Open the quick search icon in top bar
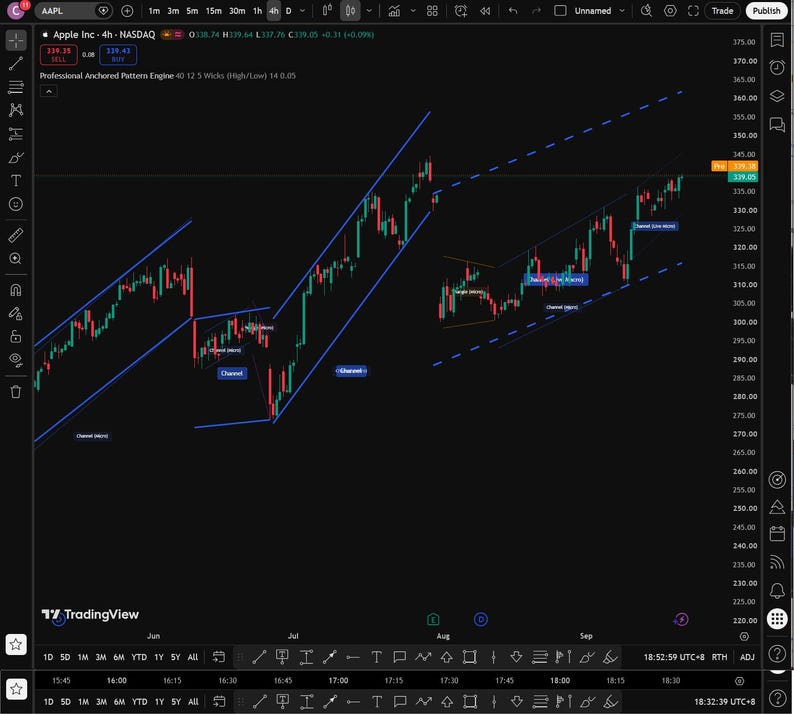 tap(646, 11)
